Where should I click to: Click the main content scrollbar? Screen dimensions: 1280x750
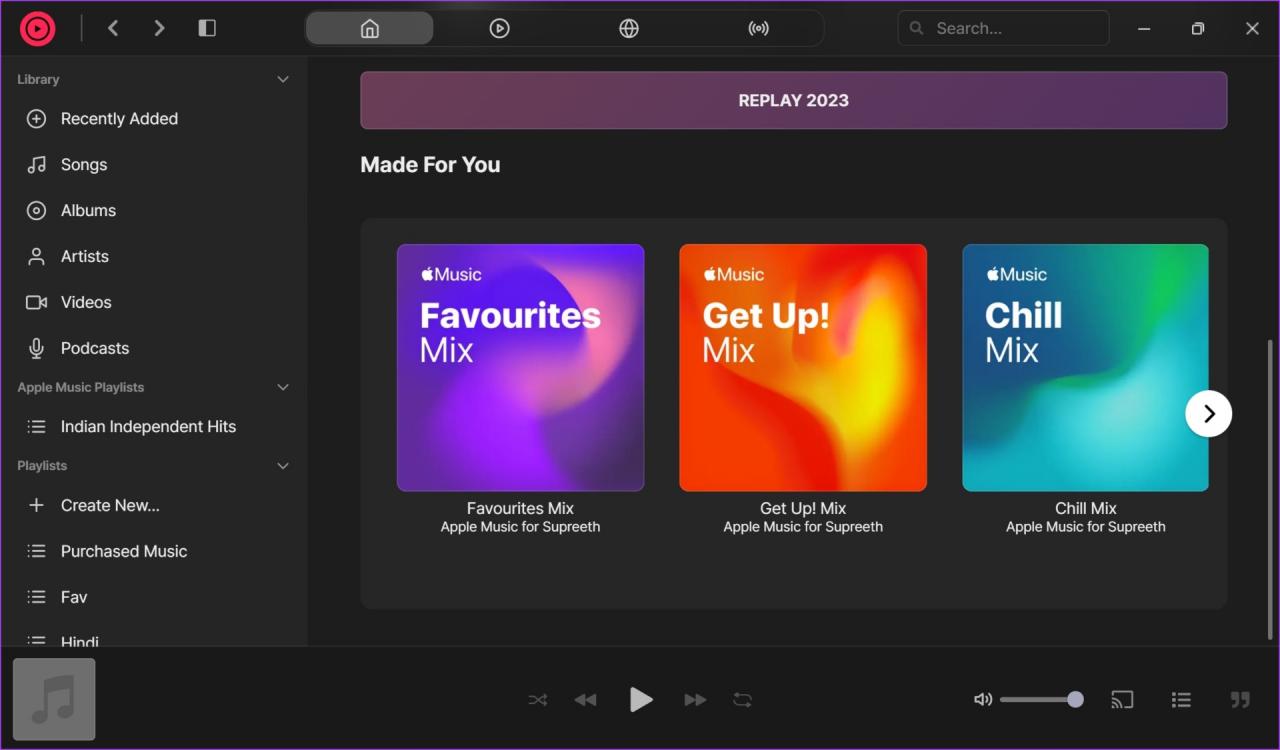coord(1271,489)
